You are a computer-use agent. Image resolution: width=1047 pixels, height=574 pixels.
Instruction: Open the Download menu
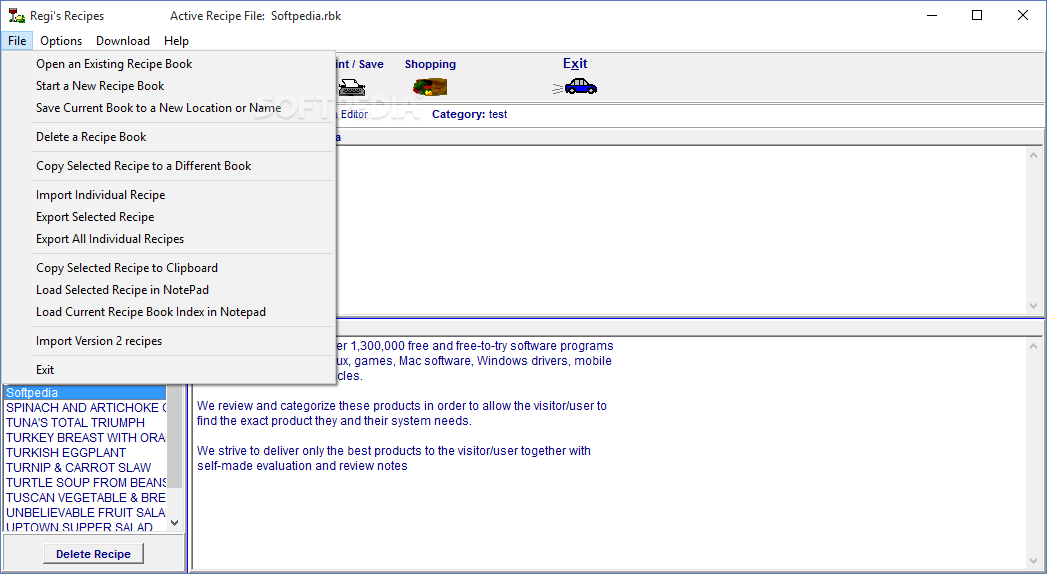point(123,41)
